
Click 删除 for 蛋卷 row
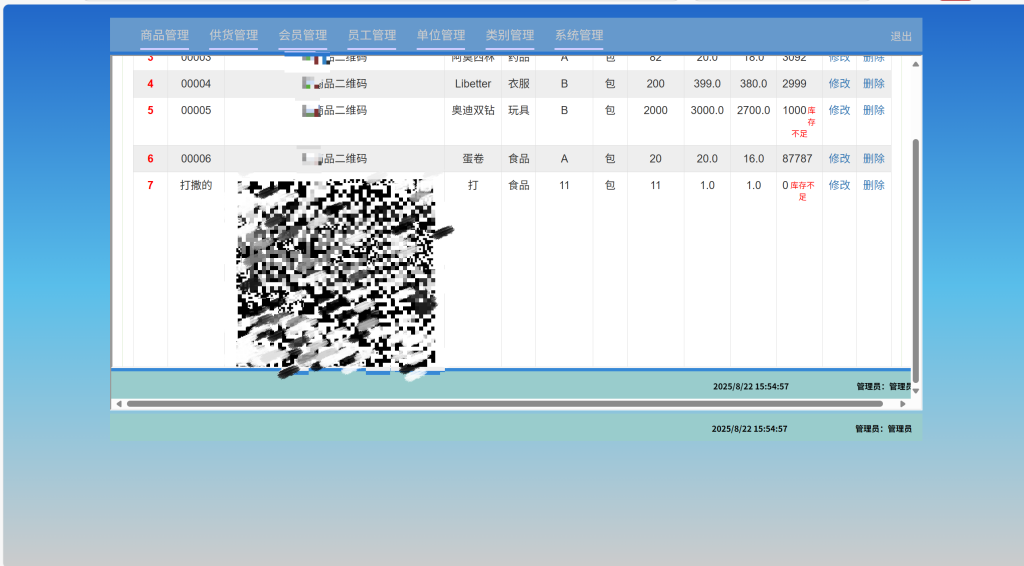point(874,159)
